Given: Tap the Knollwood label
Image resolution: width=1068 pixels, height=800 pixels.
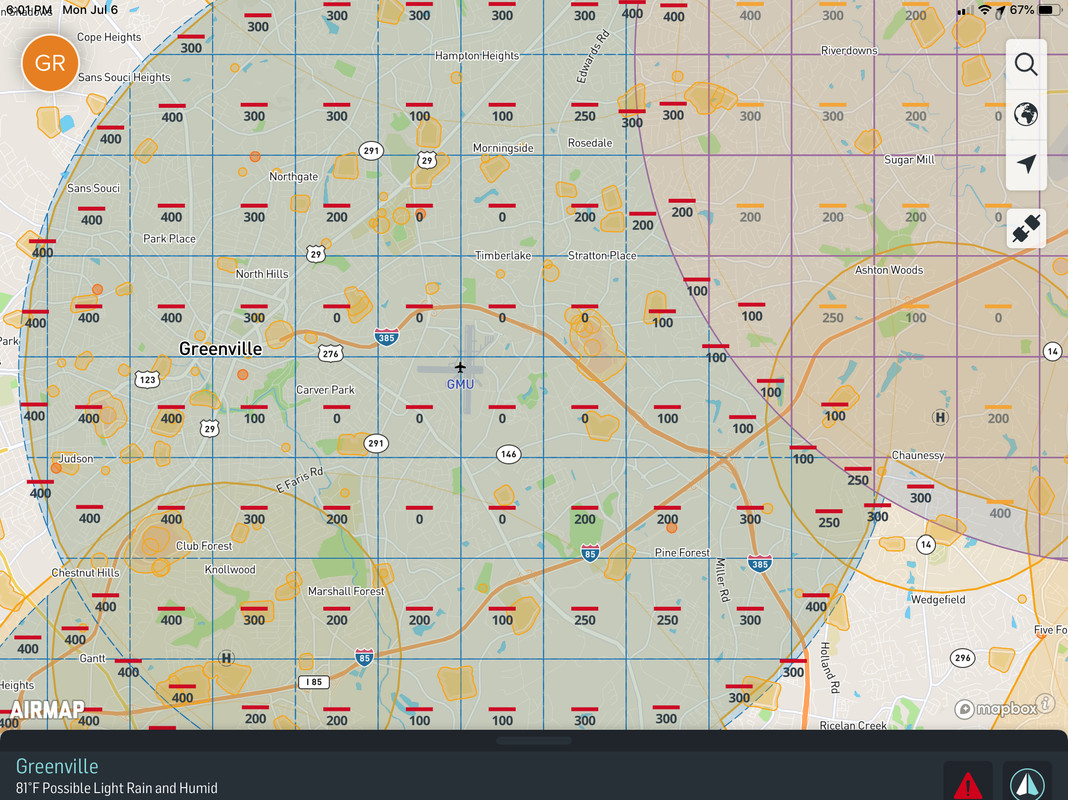Looking at the screenshot, I should (230, 569).
